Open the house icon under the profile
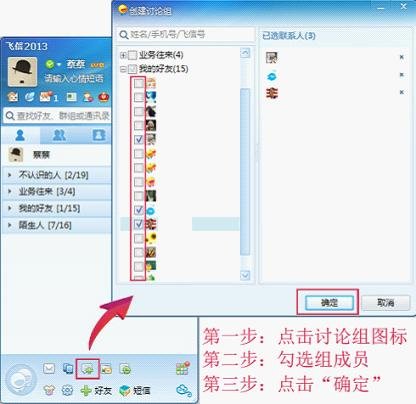The image size is (416, 404). tap(13, 97)
